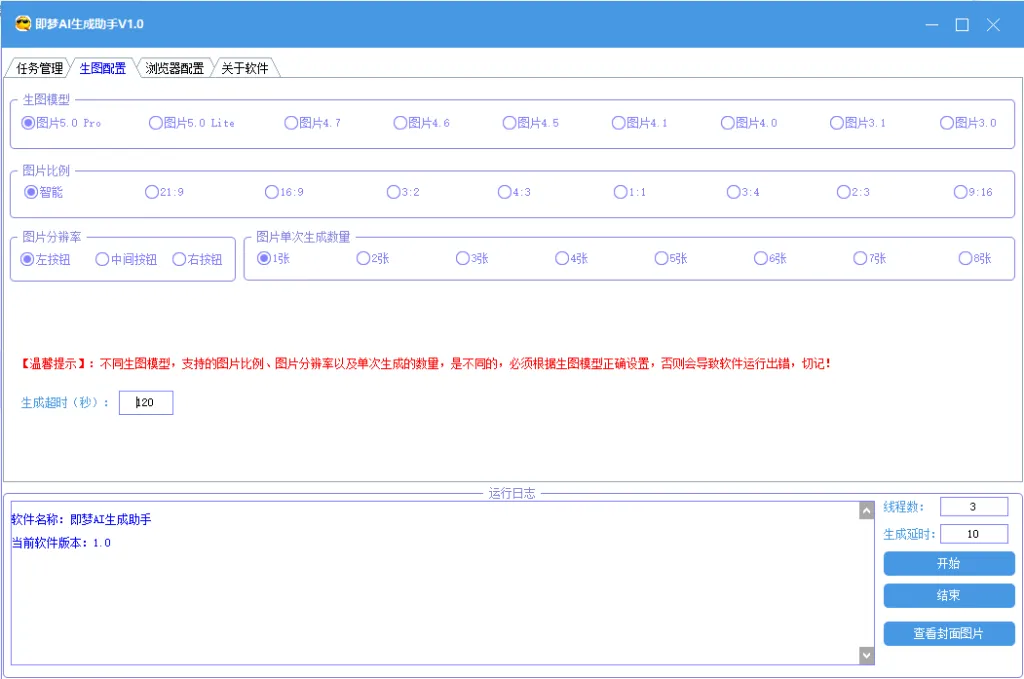Click the 软件名称 log line

pos(81,520)
